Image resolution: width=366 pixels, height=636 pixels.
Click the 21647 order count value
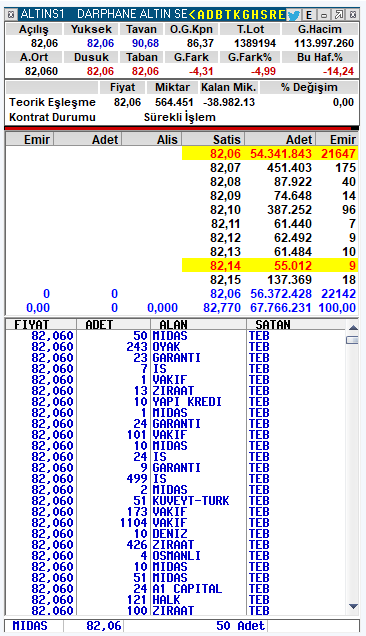point(338,154)
